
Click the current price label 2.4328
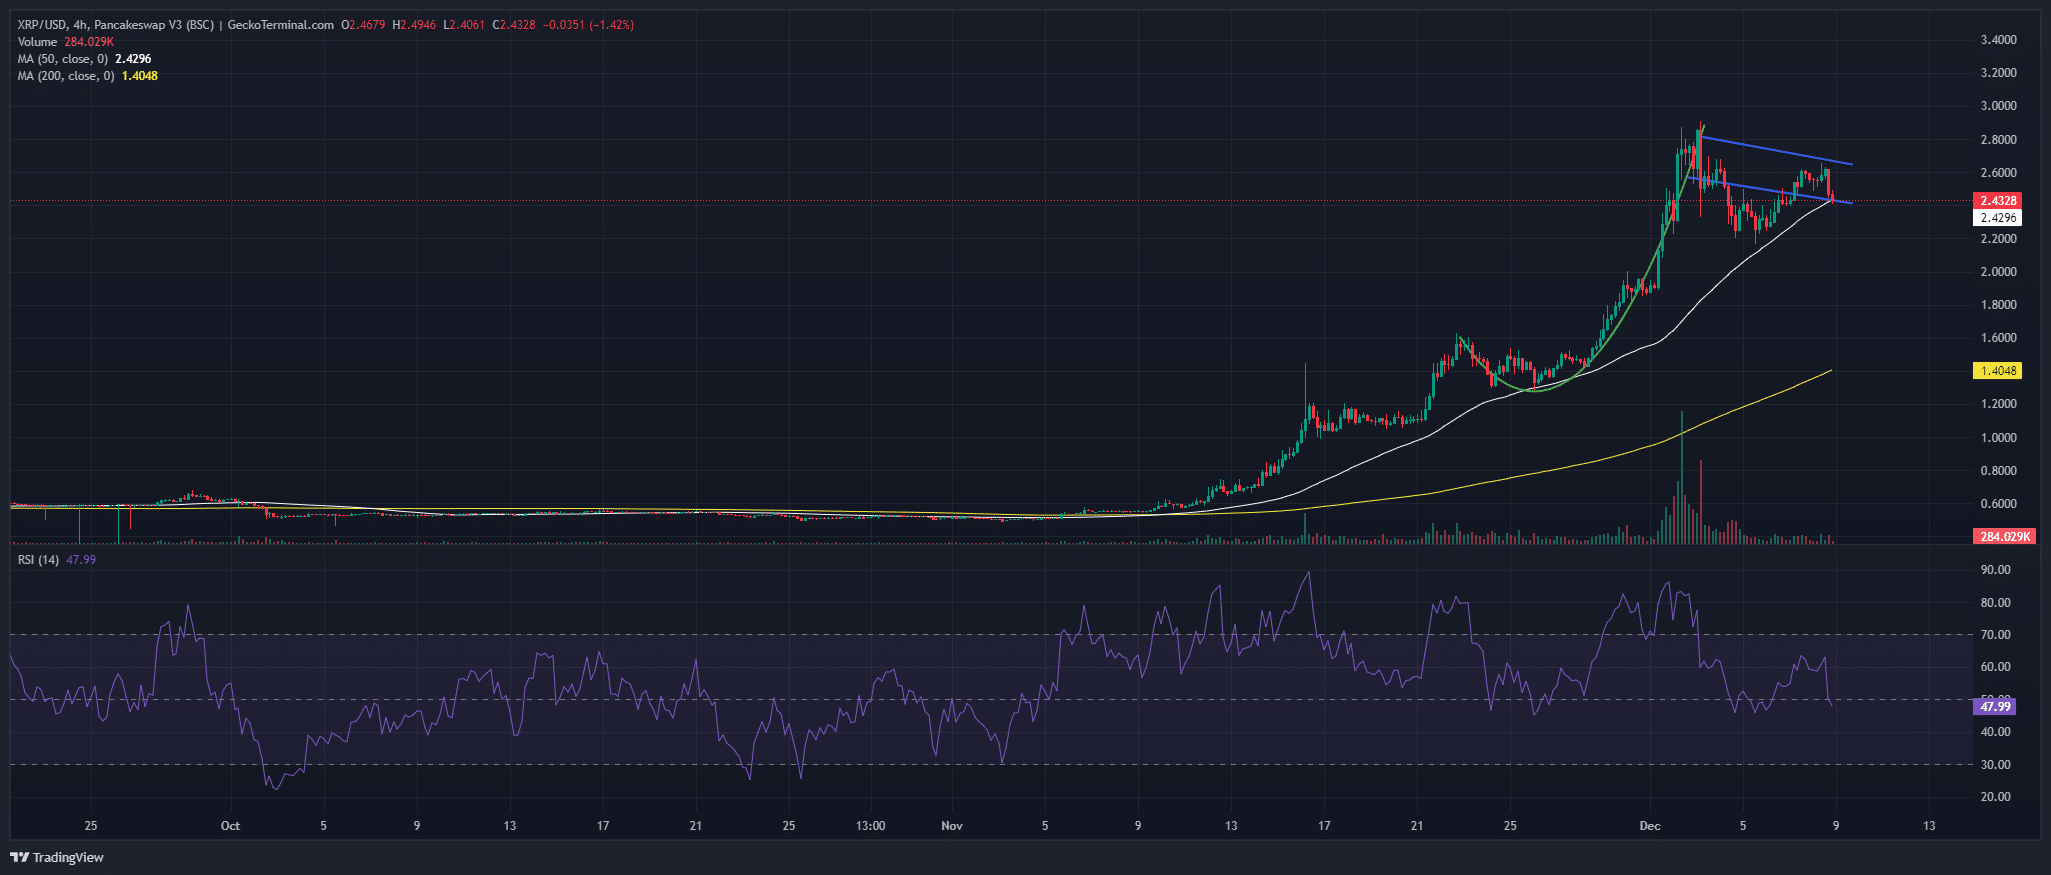click(1998, 201)
